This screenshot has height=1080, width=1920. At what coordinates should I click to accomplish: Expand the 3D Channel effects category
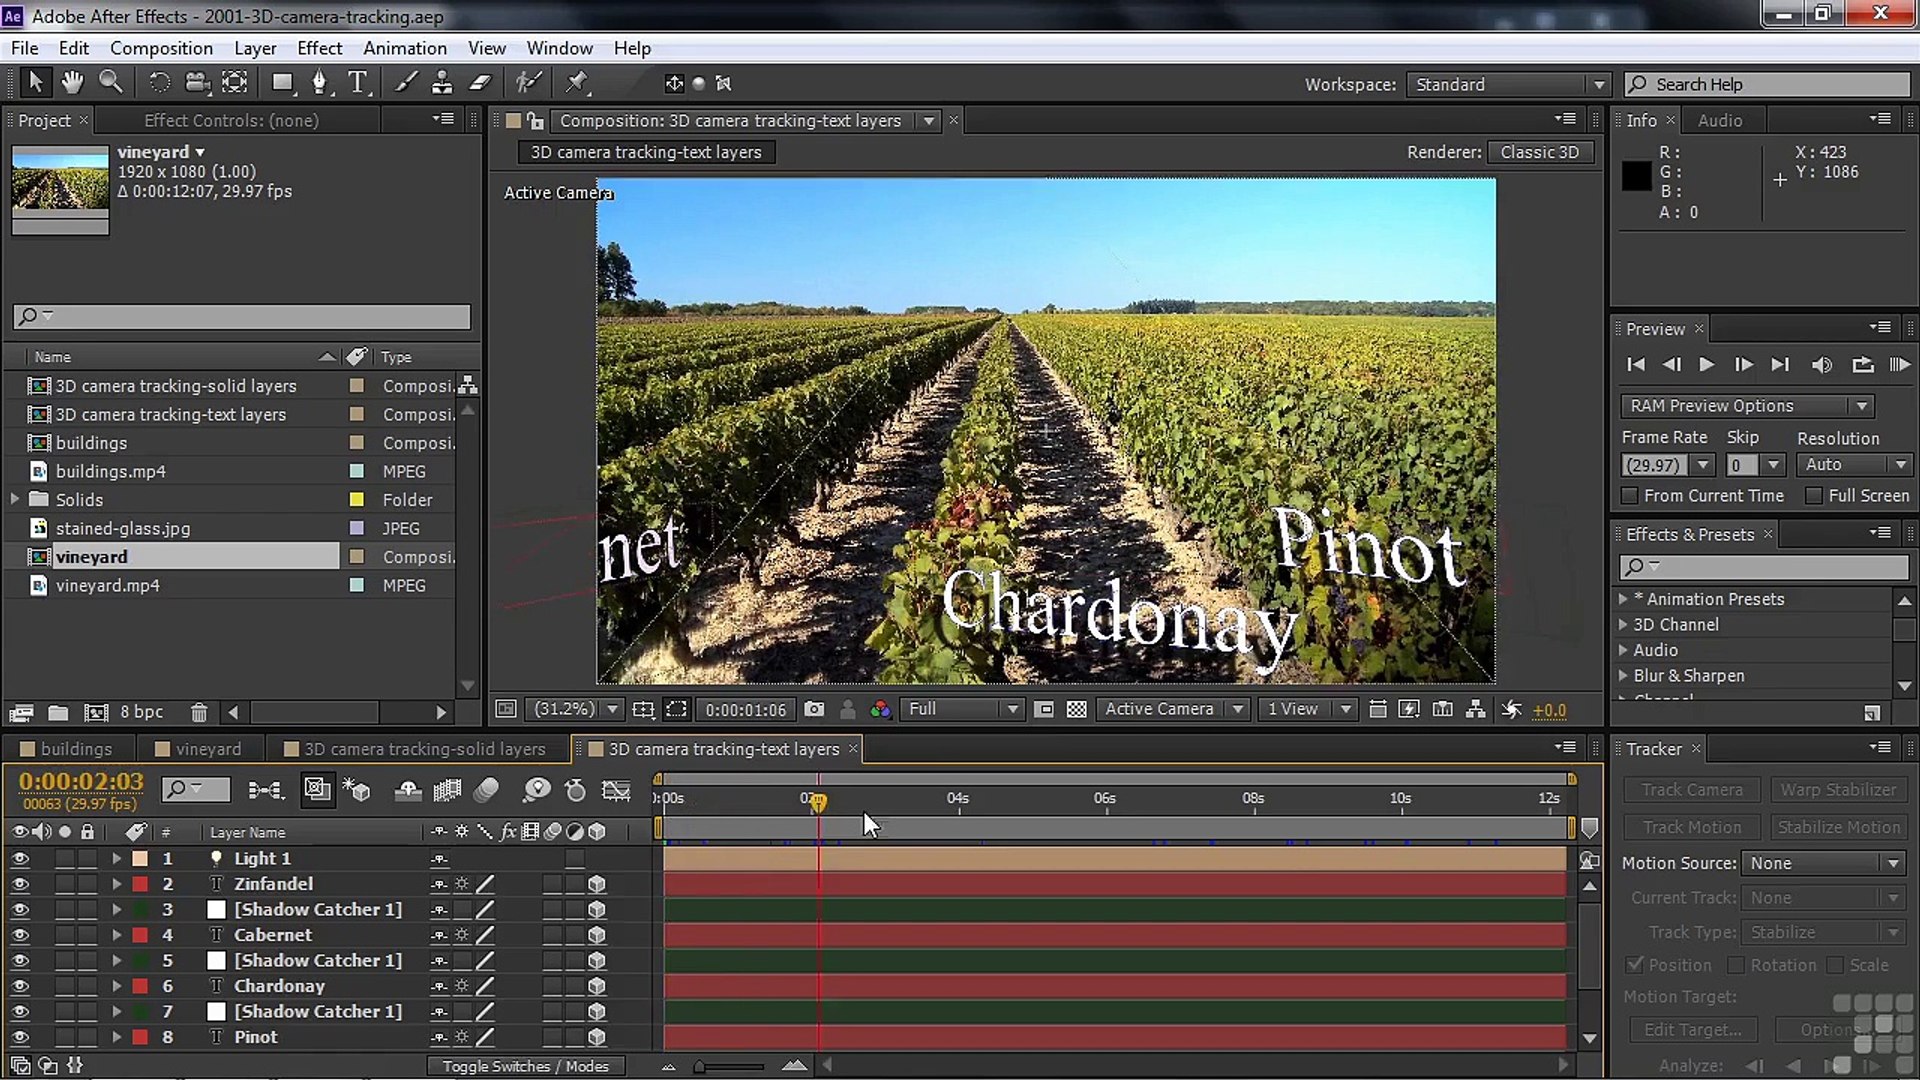click(x=1623, y=624)
